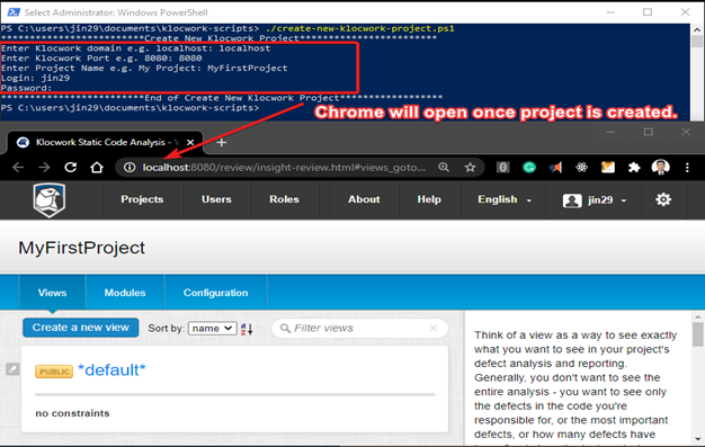Select the Views tab
This screenshot has width=705, height=447.
pos(52,293)
